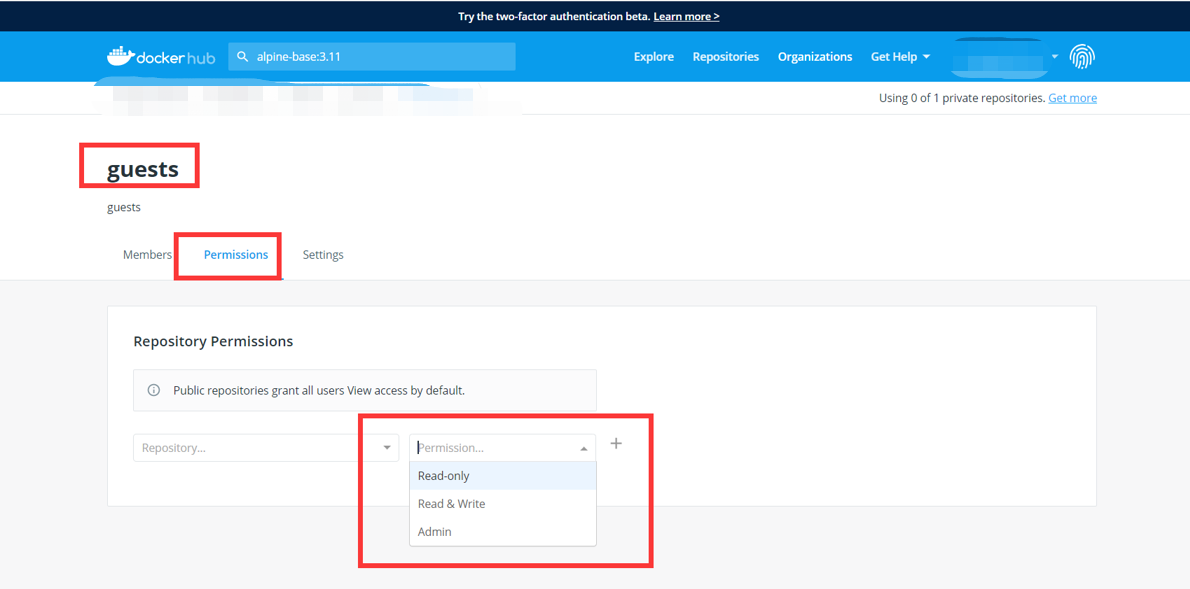Screen dimensions: 1190x589
Task: Switch to the Members tab
Action: pyautogui.click(x=147, y=255)
